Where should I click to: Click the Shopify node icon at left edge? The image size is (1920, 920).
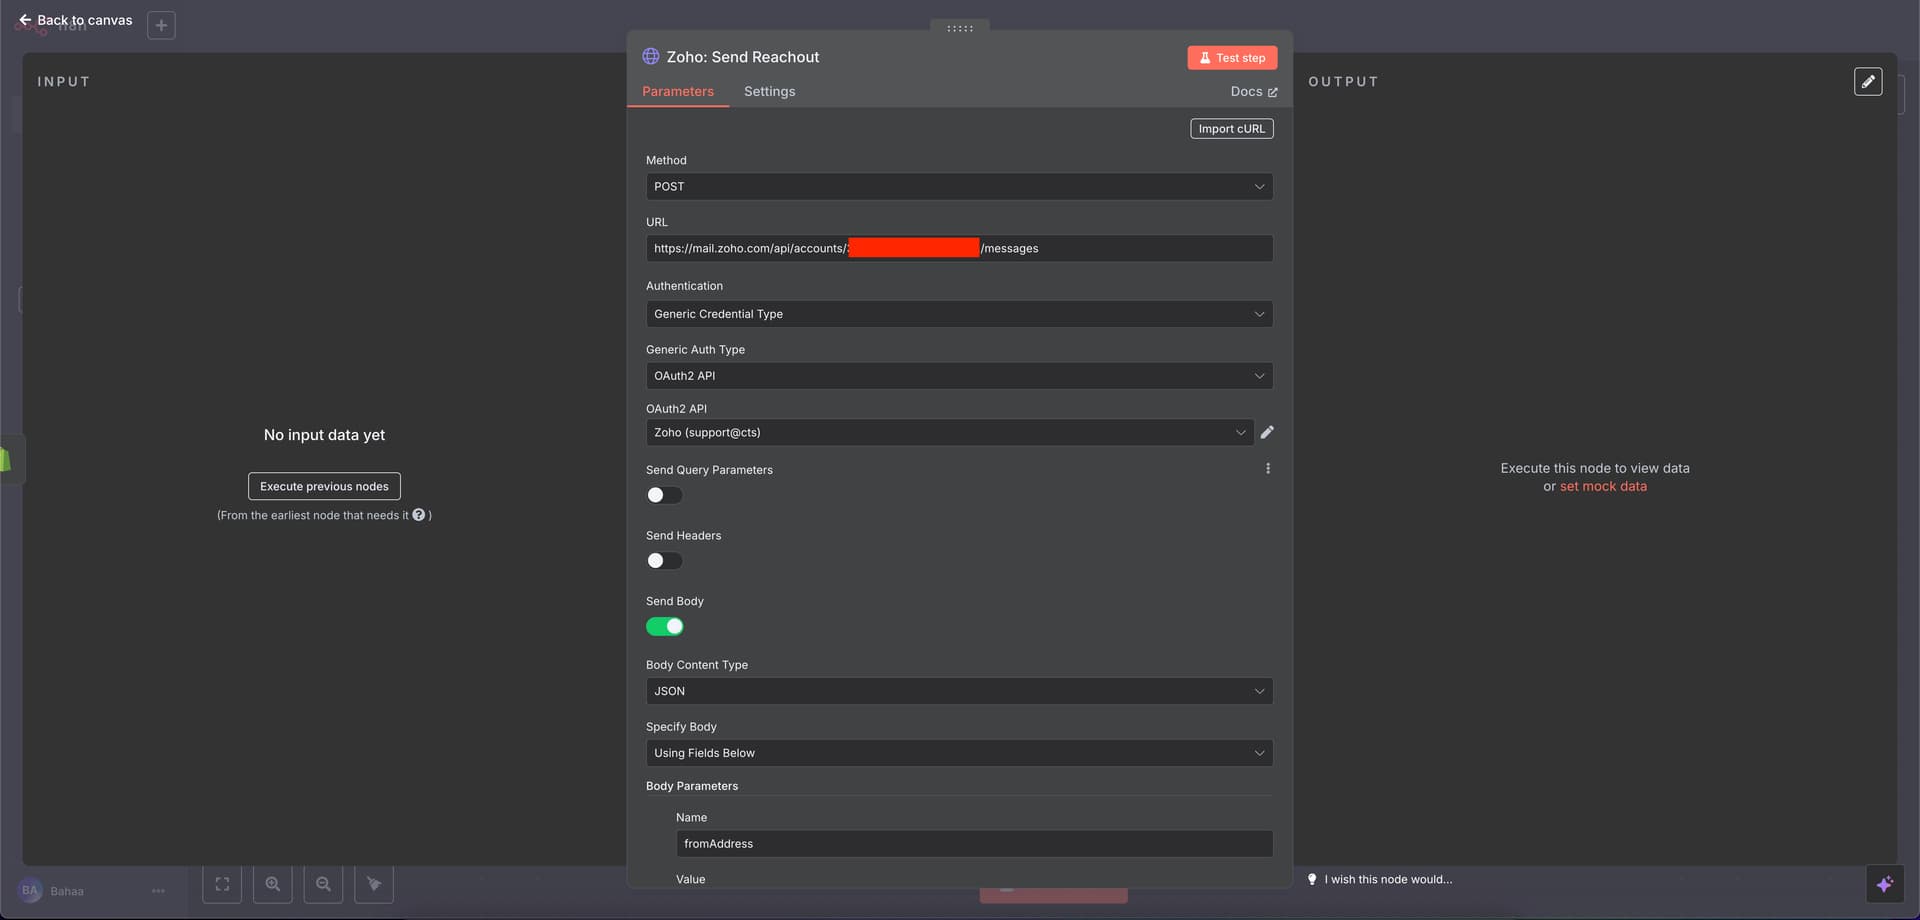pyautogui.click(x=5, y=460)
